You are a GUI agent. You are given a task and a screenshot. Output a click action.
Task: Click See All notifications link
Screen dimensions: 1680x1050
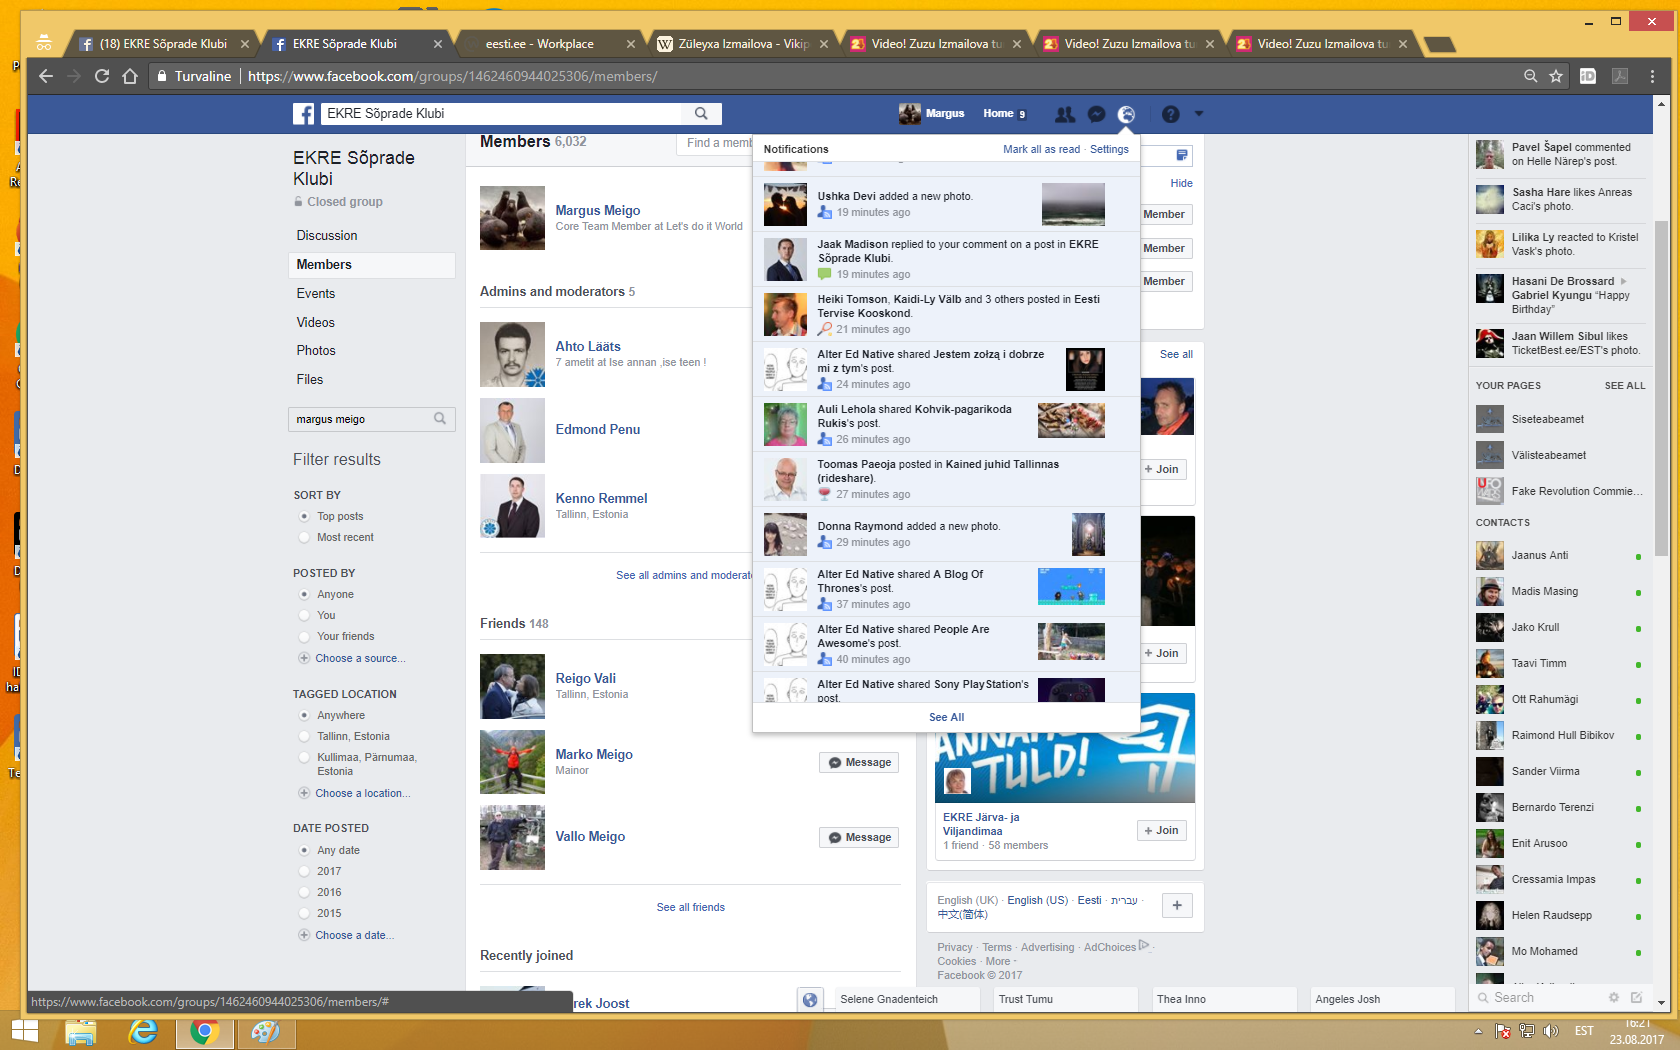(x=946, y=717)
